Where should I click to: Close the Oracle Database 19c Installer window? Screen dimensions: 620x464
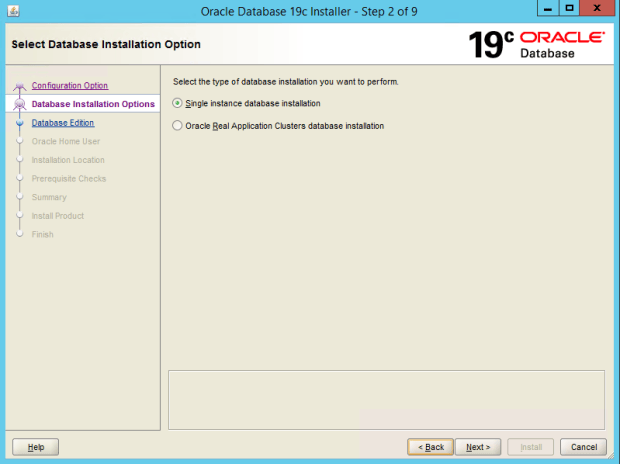pos(597,8)
